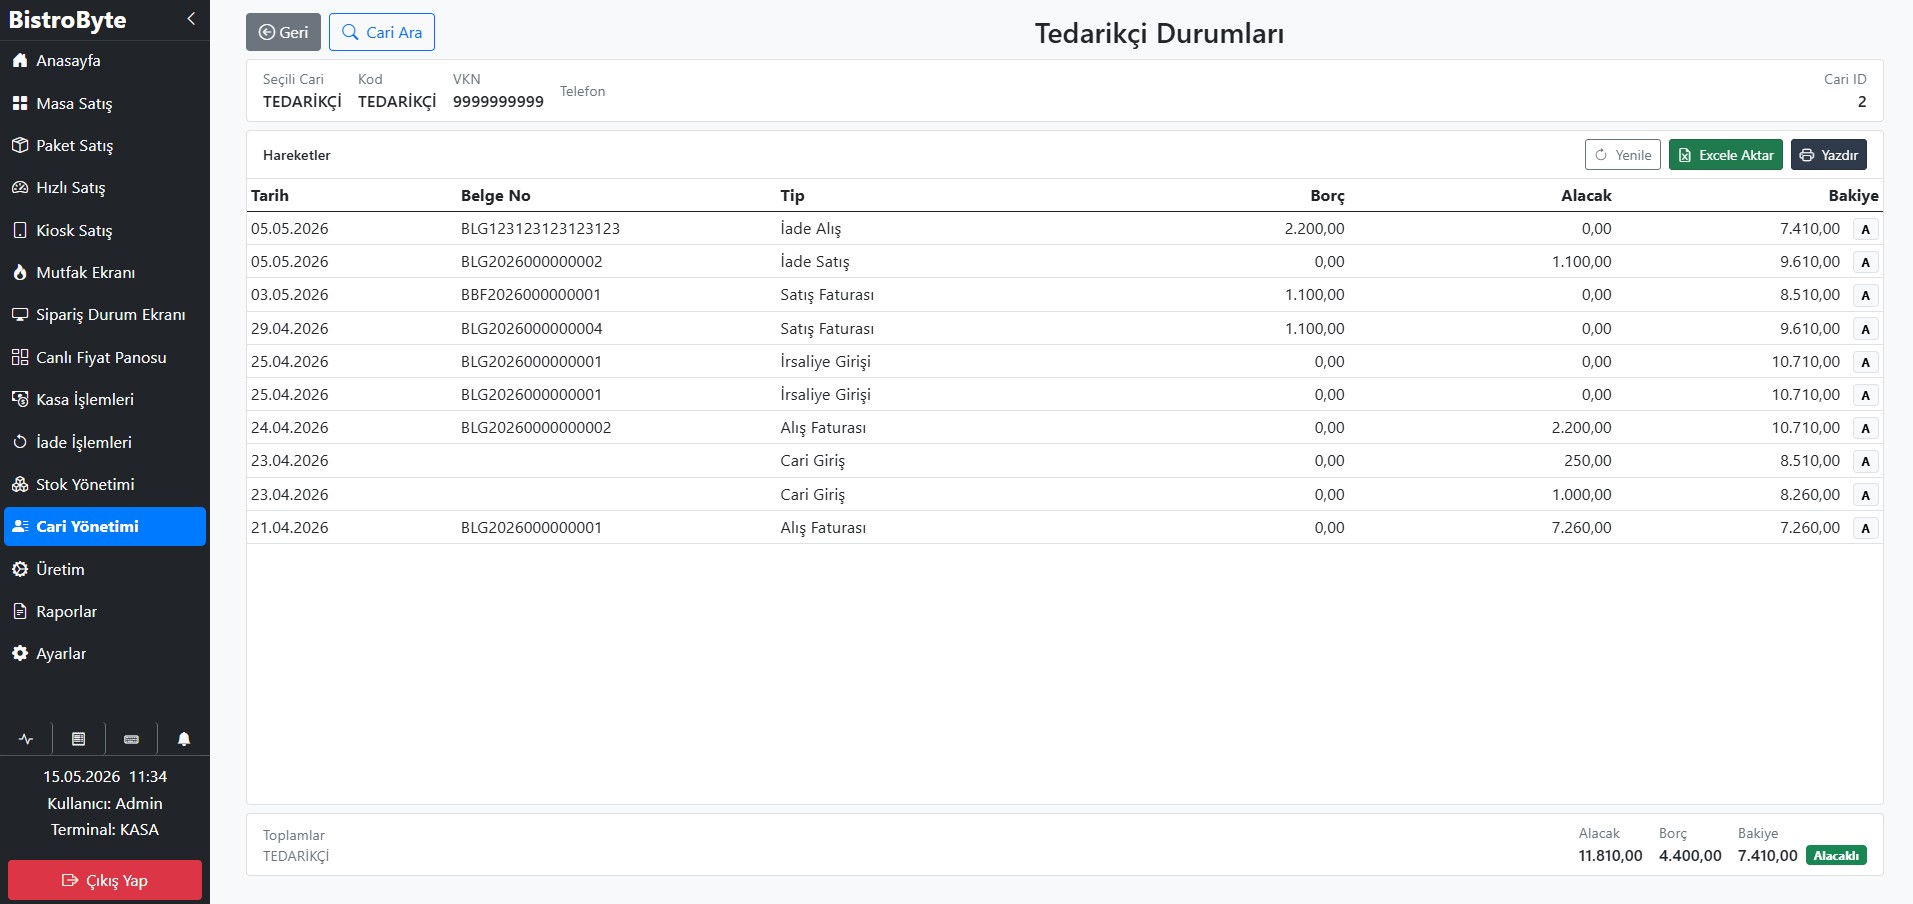Click the 250,00 Cari Giriş amount
1913x904 pixels.
point(1588,460)
